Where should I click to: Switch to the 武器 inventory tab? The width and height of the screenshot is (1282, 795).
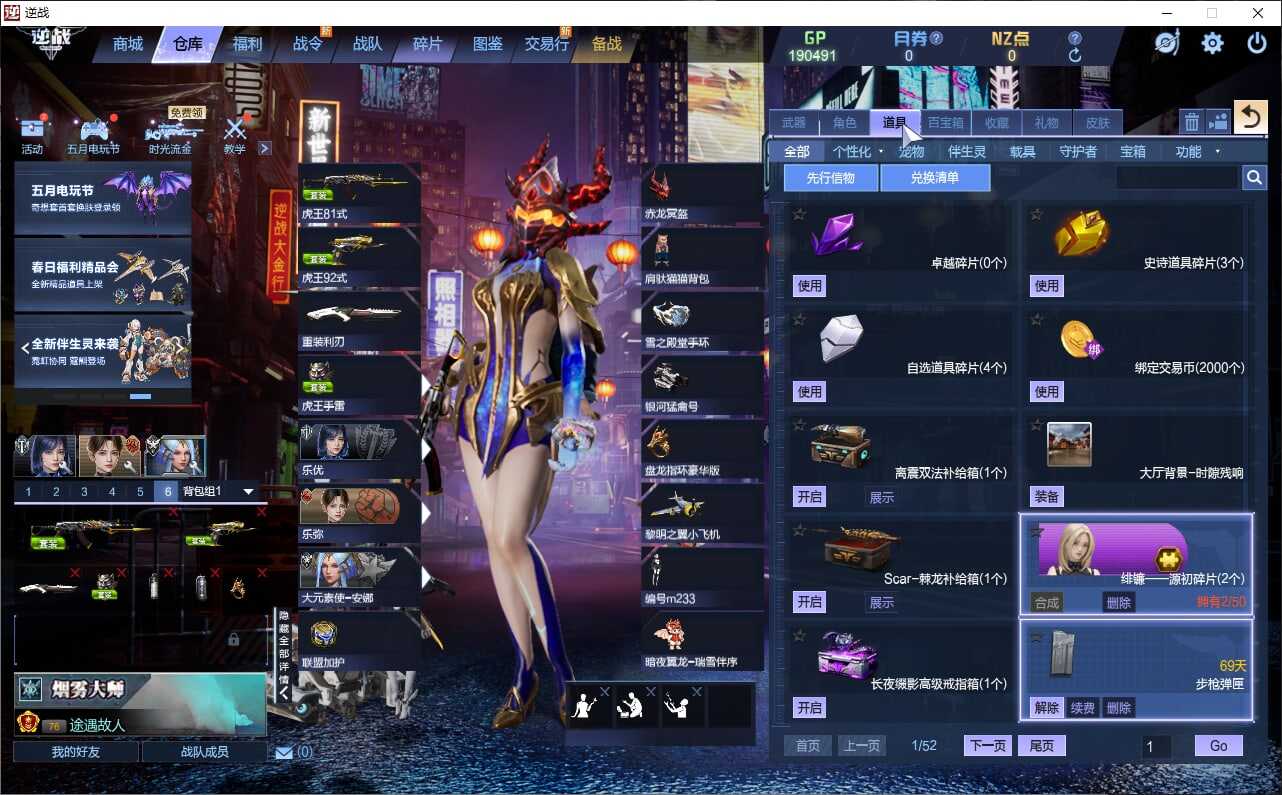click(794, 123)
